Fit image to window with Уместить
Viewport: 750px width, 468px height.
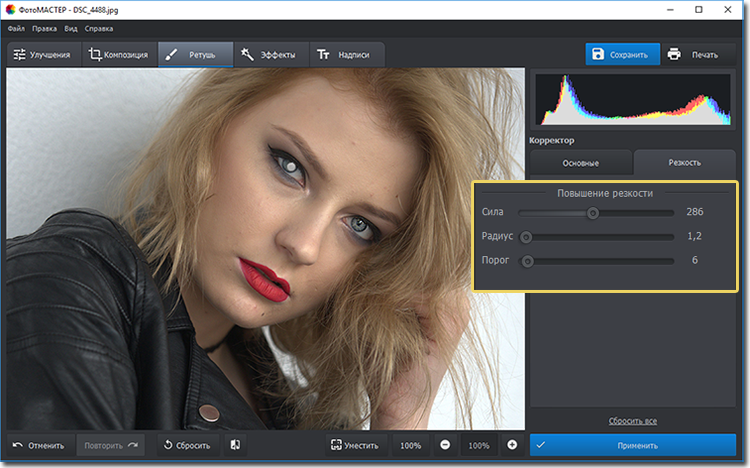tap(355, 445)
